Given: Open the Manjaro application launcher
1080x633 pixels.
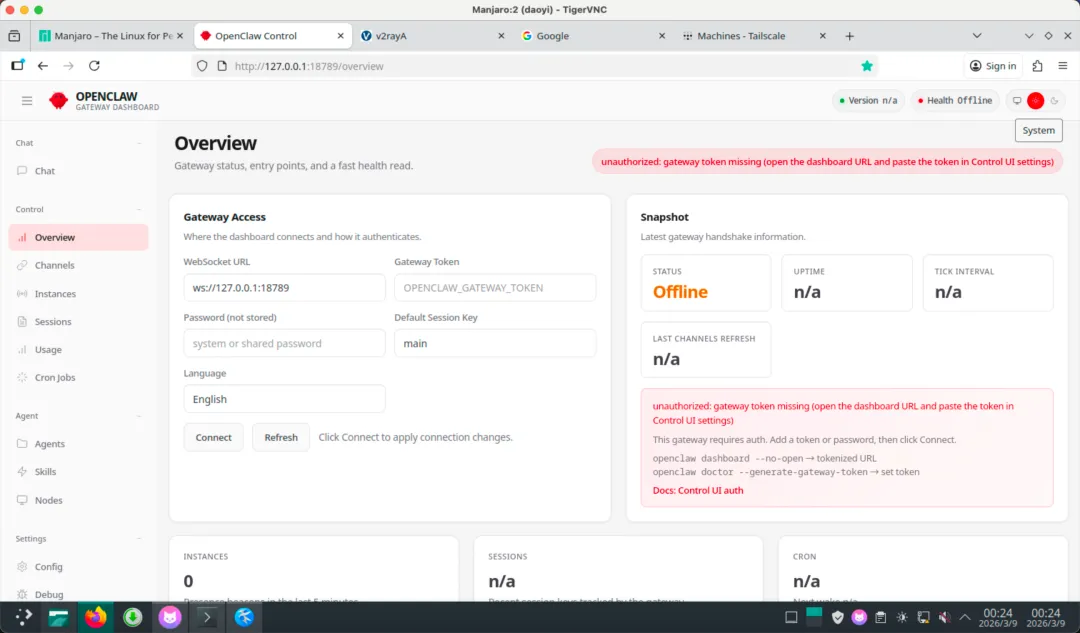Looking at the screenshot, I should click(x=23, y=617).
